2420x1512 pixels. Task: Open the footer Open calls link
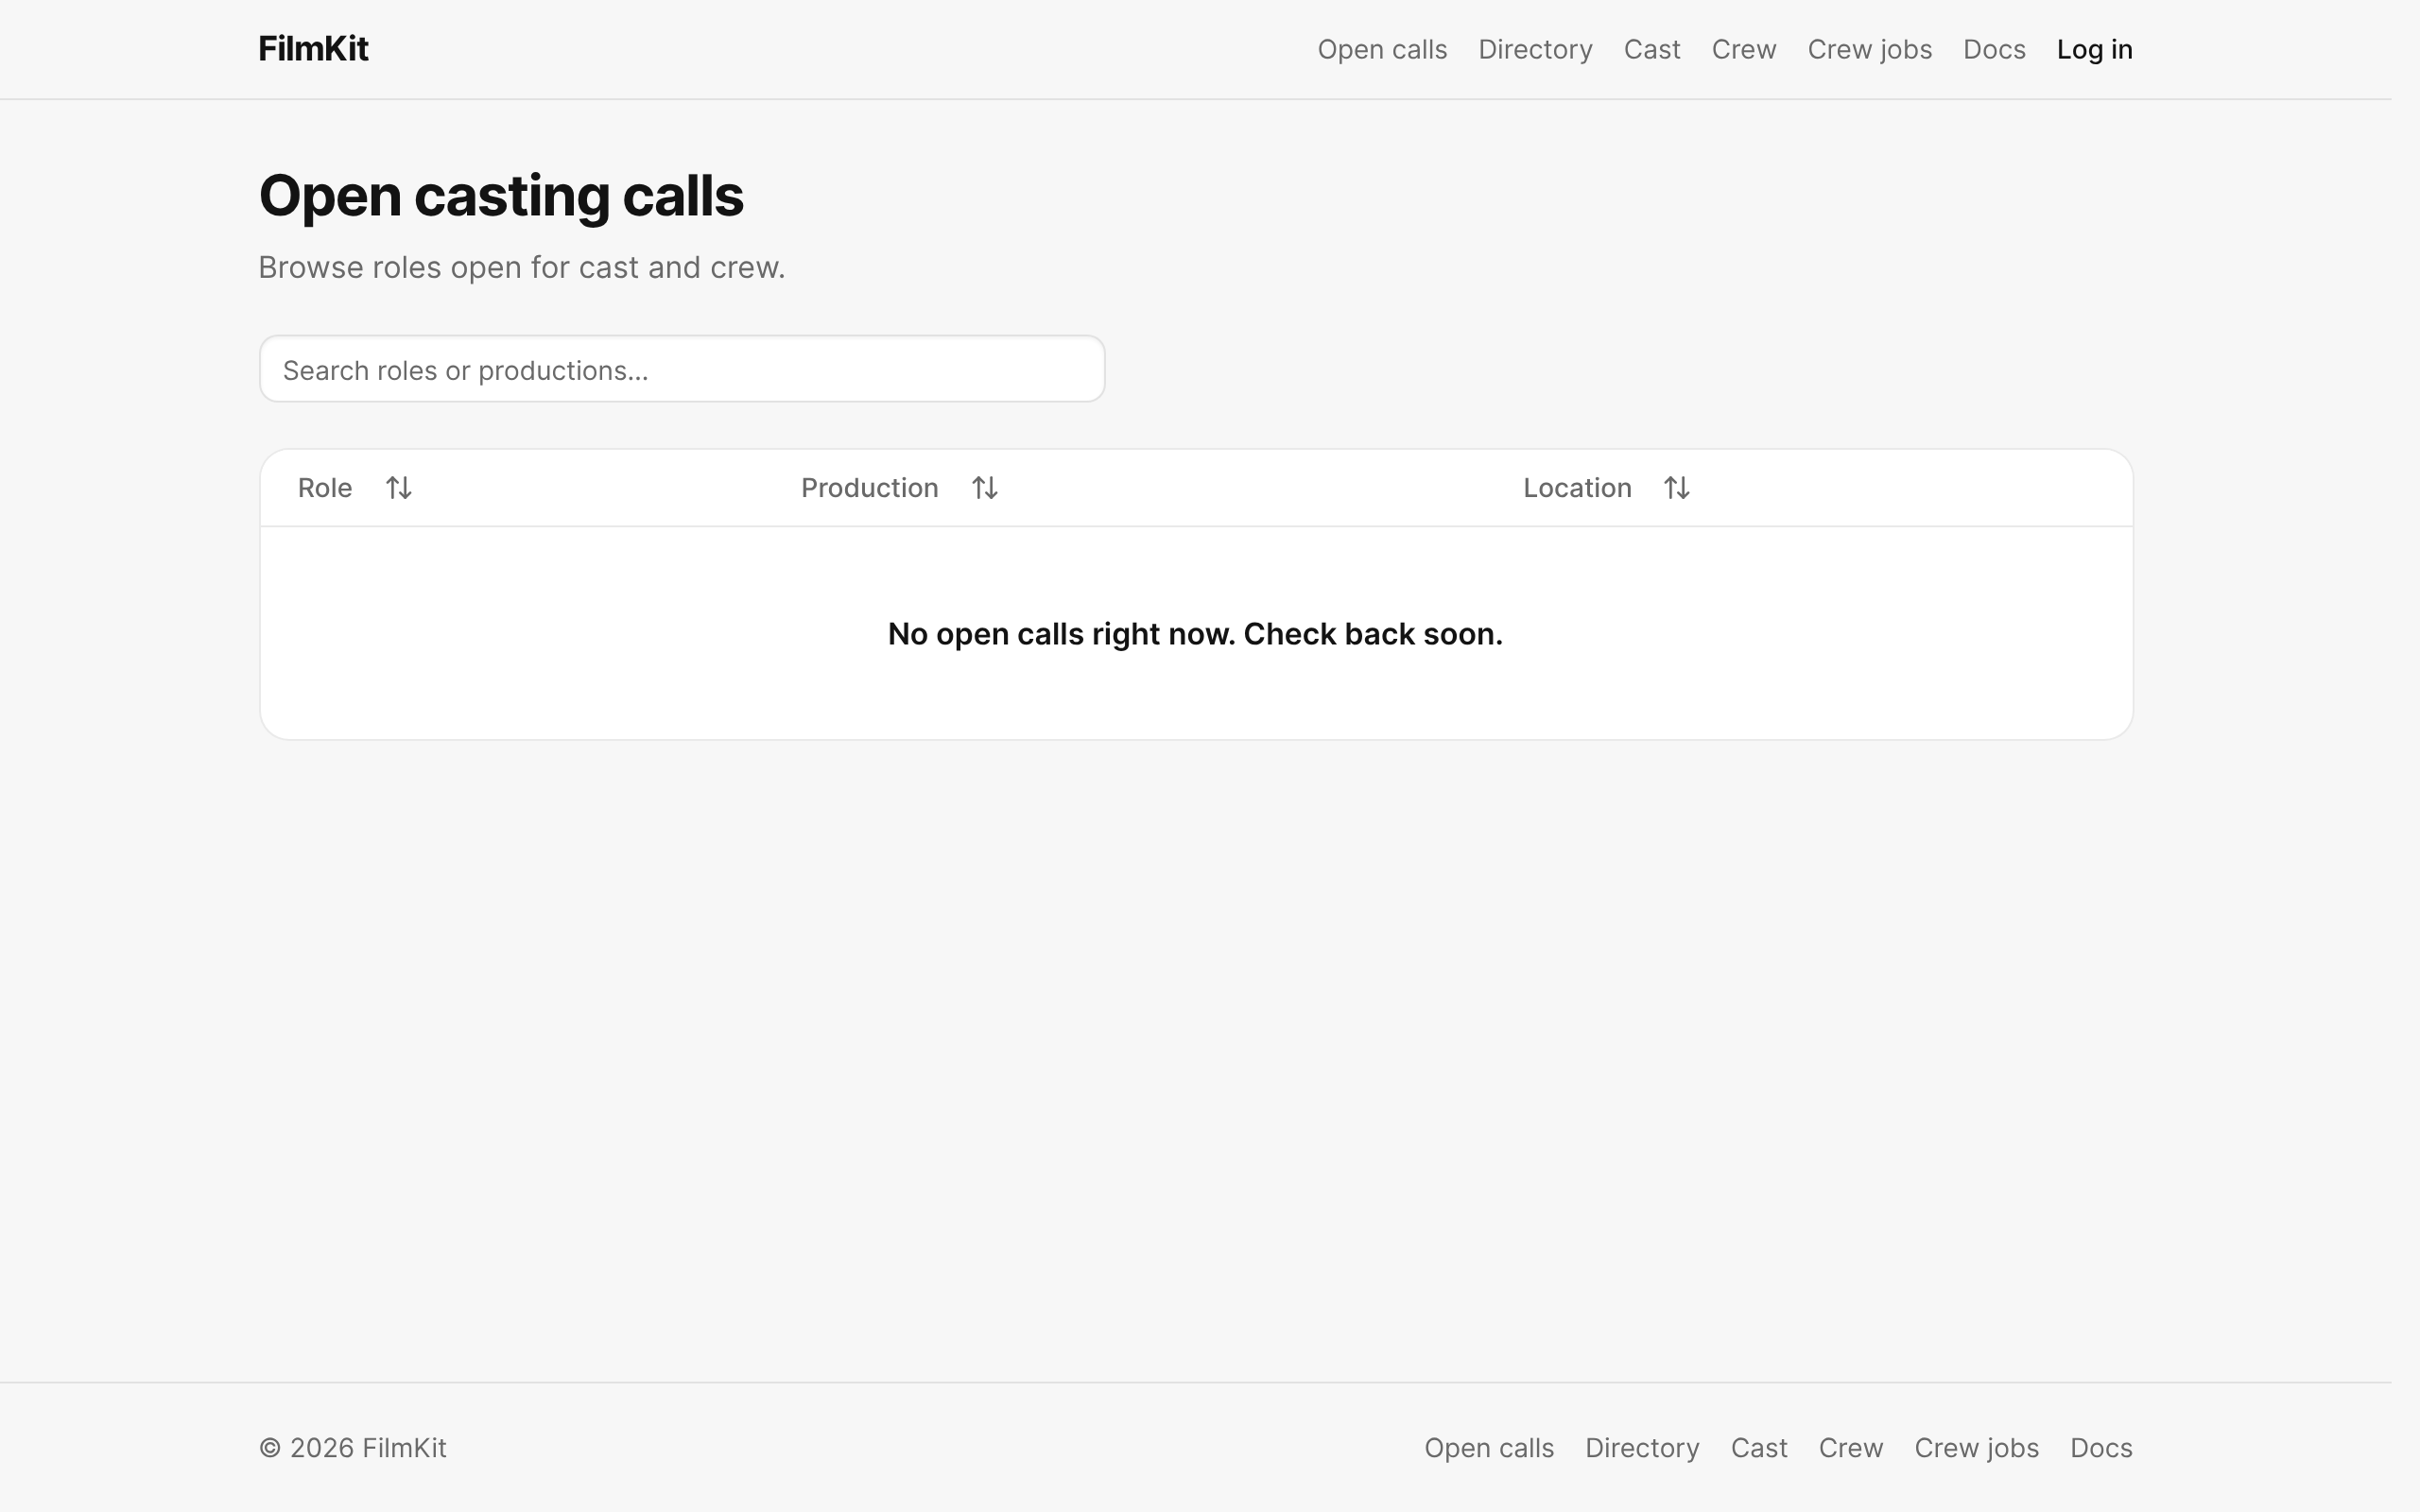point(1489,1448)
